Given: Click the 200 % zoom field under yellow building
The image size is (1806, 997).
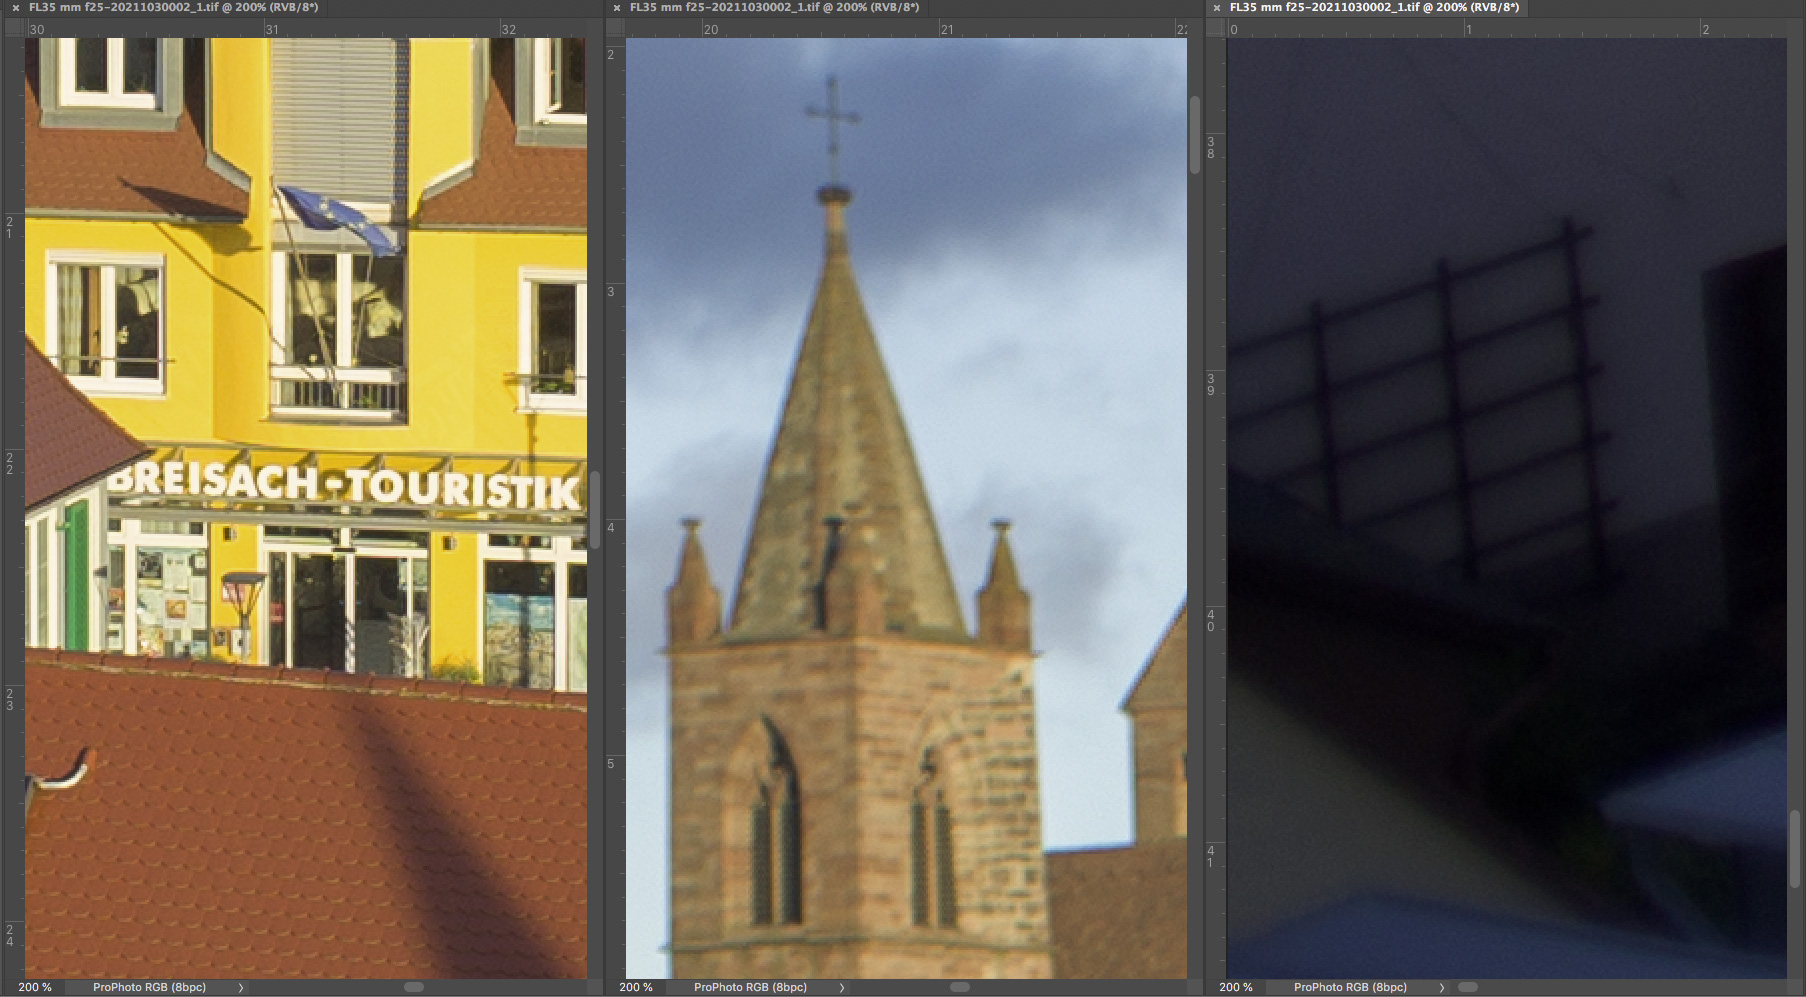Looking at the screenshot, I should point(35,988).
